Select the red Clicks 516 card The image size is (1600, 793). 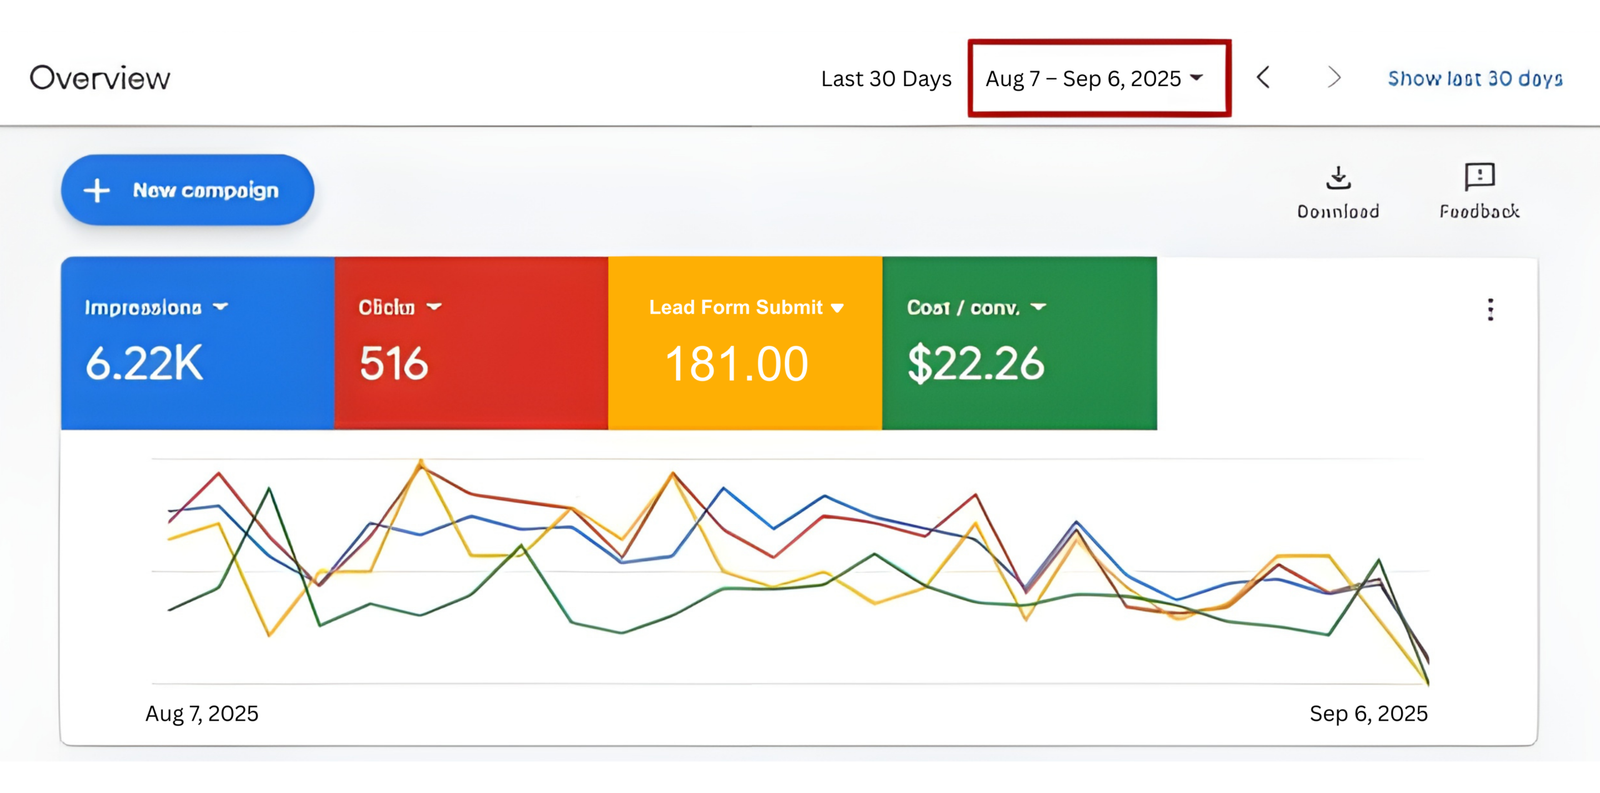(x=471, y=365)
